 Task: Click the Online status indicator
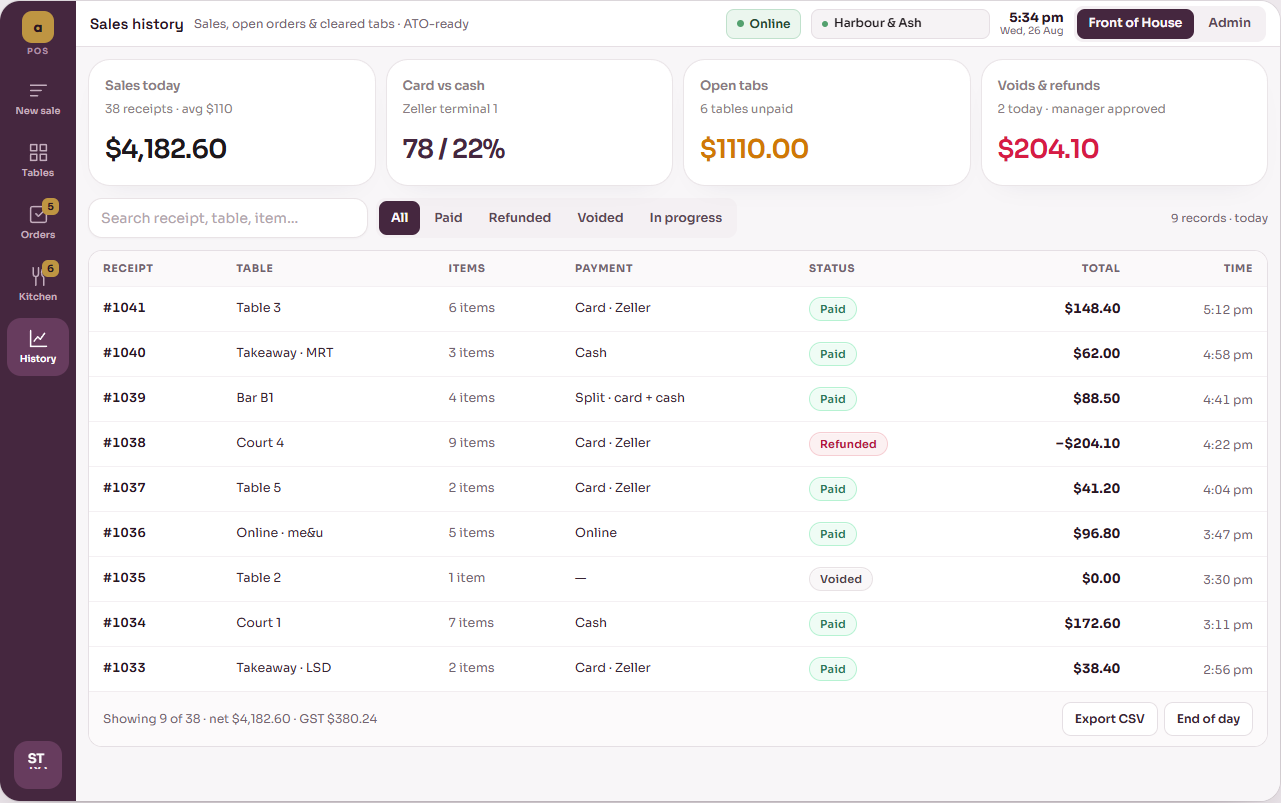(763, 24)
